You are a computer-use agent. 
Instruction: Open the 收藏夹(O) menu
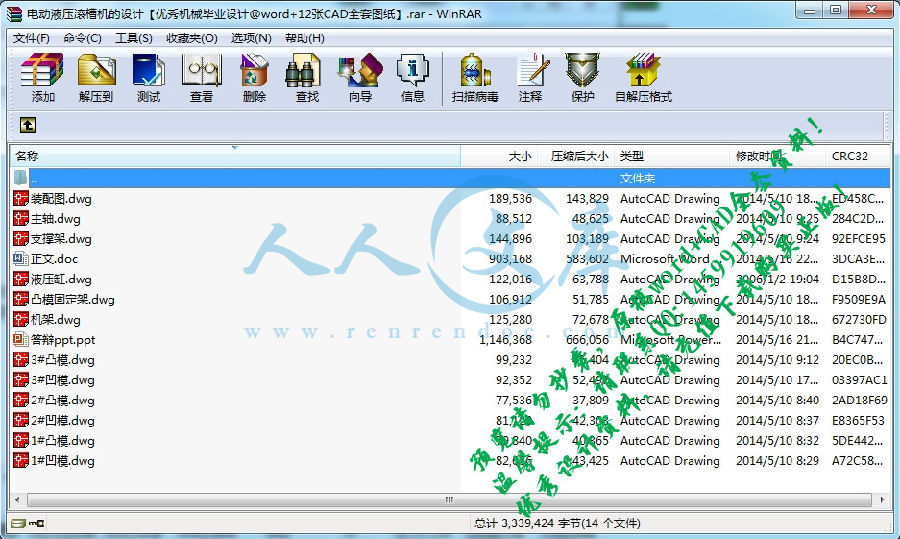tap(192, 38)
